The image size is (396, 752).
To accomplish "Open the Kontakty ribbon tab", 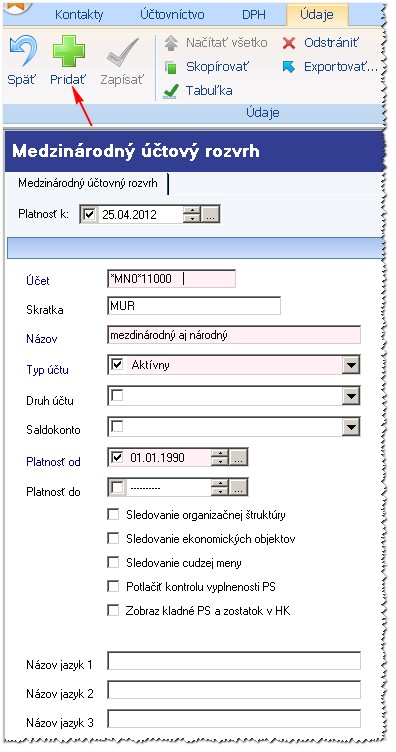I will 79,14.
